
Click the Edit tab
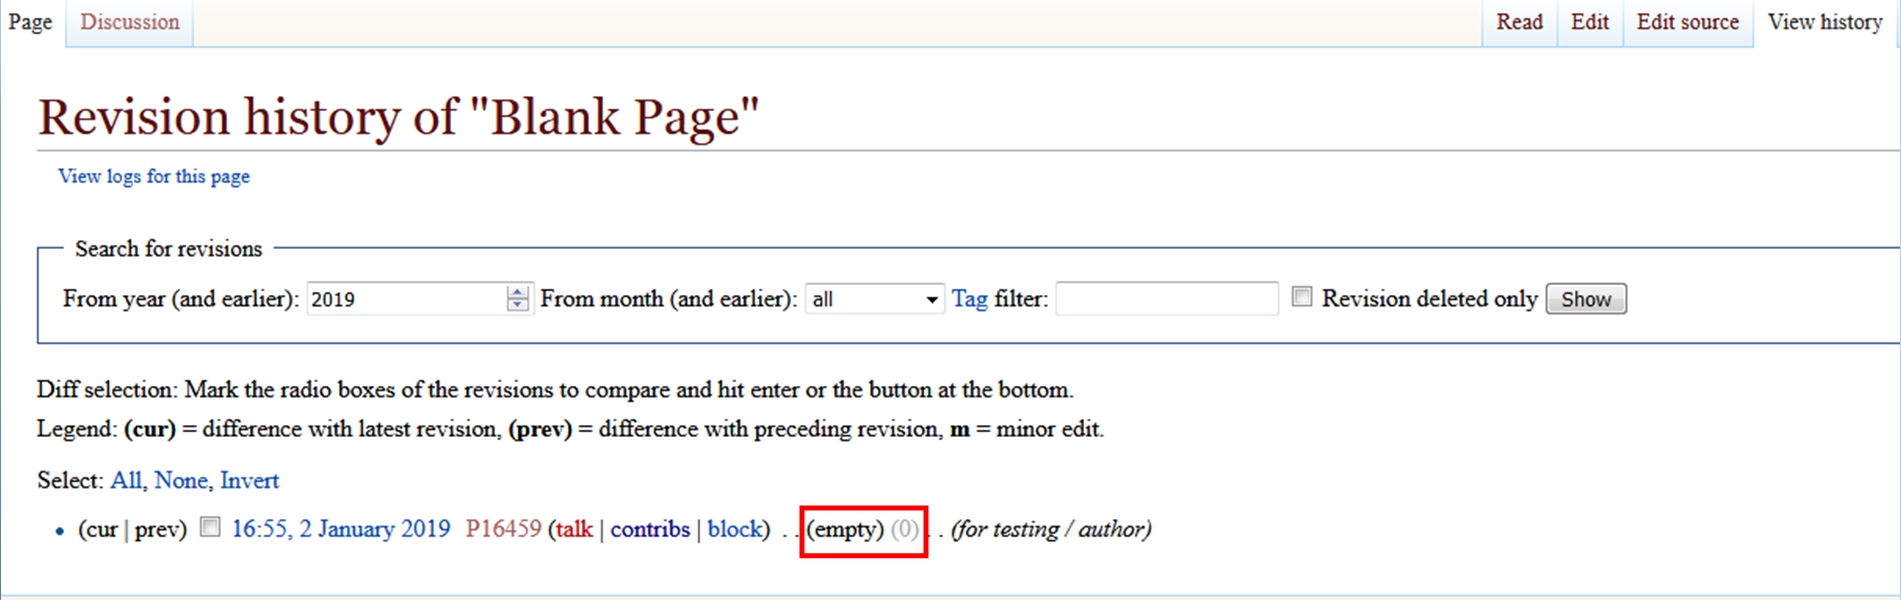[x=1589, y=22]
